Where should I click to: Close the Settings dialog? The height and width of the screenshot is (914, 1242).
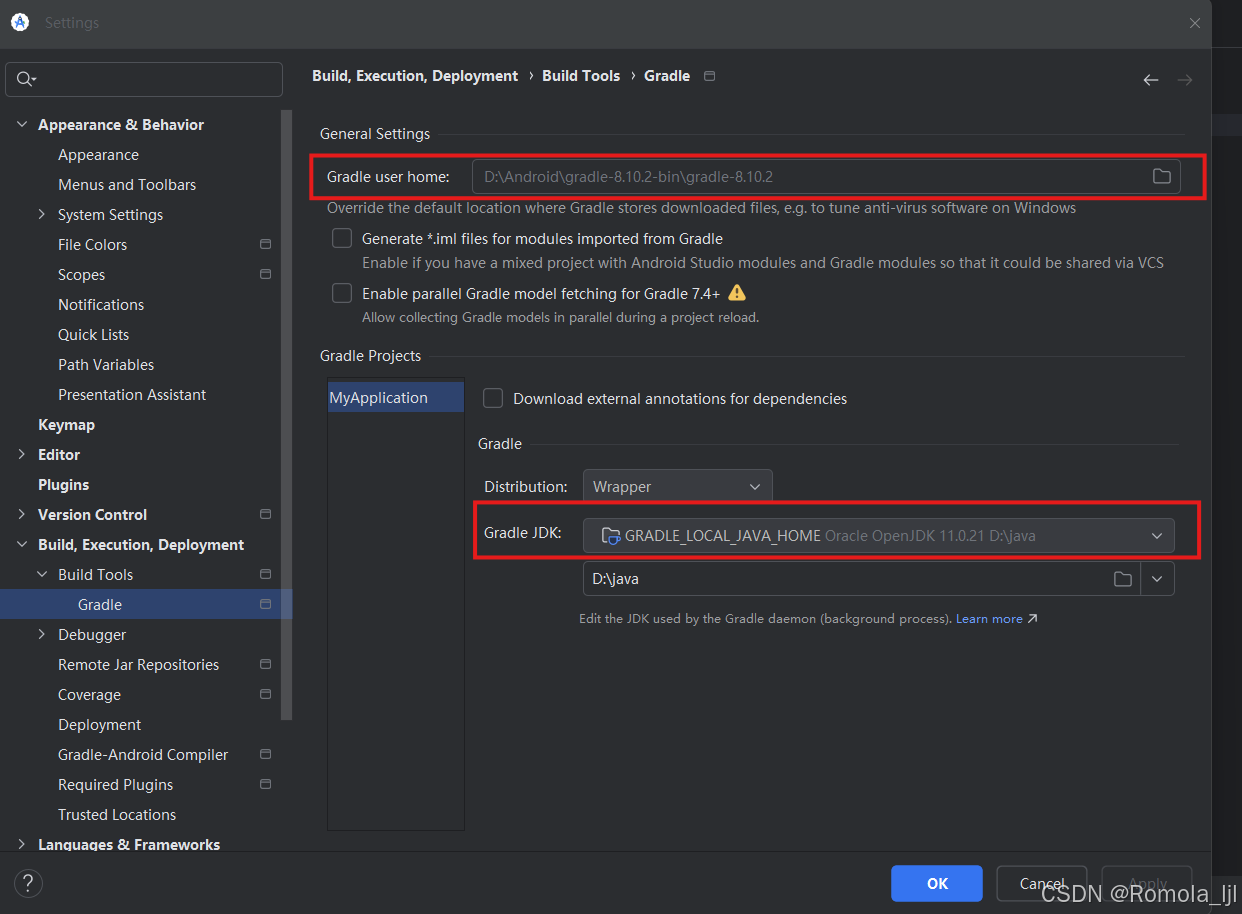tap(1195, 23)
